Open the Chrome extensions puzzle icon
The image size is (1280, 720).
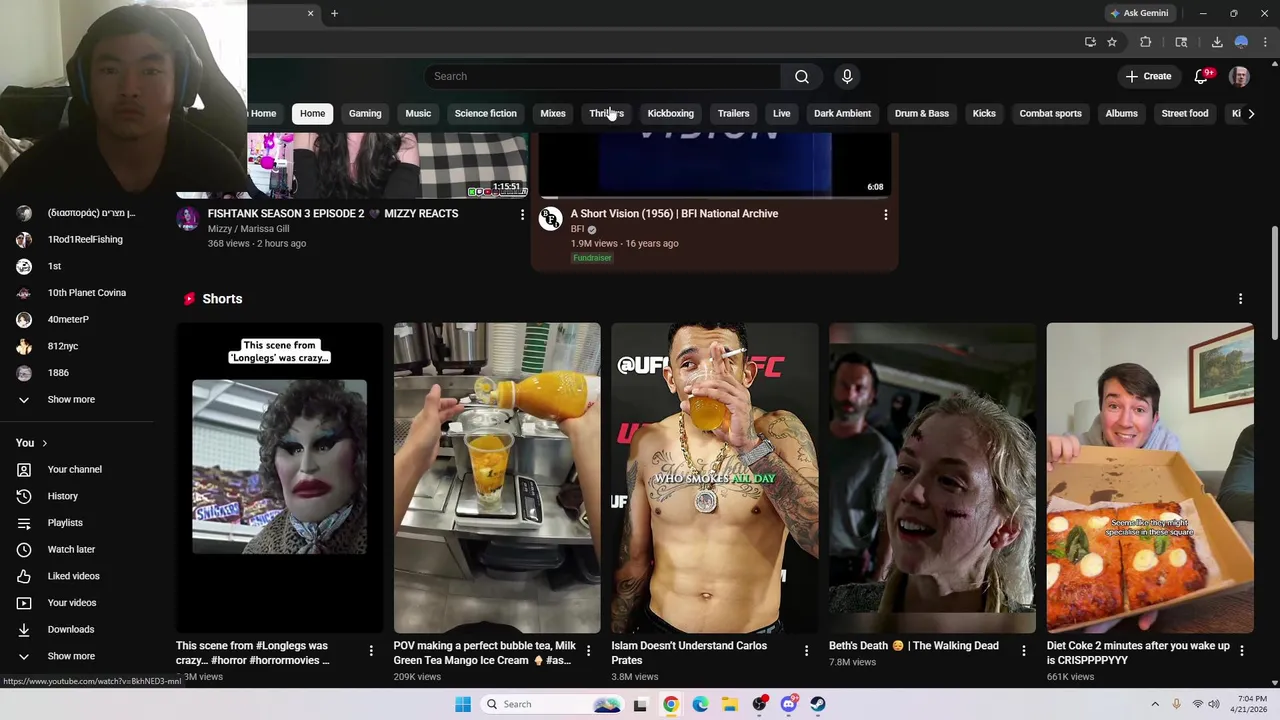tap(1146, 42)
